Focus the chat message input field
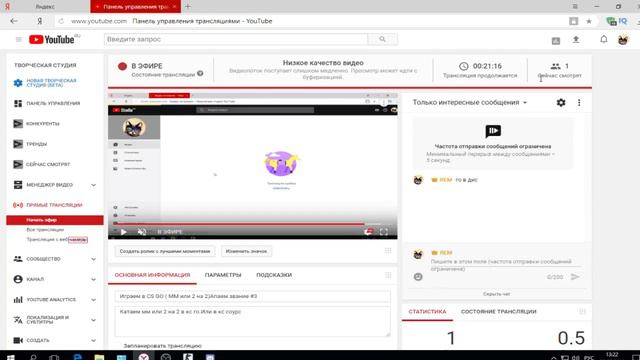Viewport: 640px width, 360px height. [505, 265]
